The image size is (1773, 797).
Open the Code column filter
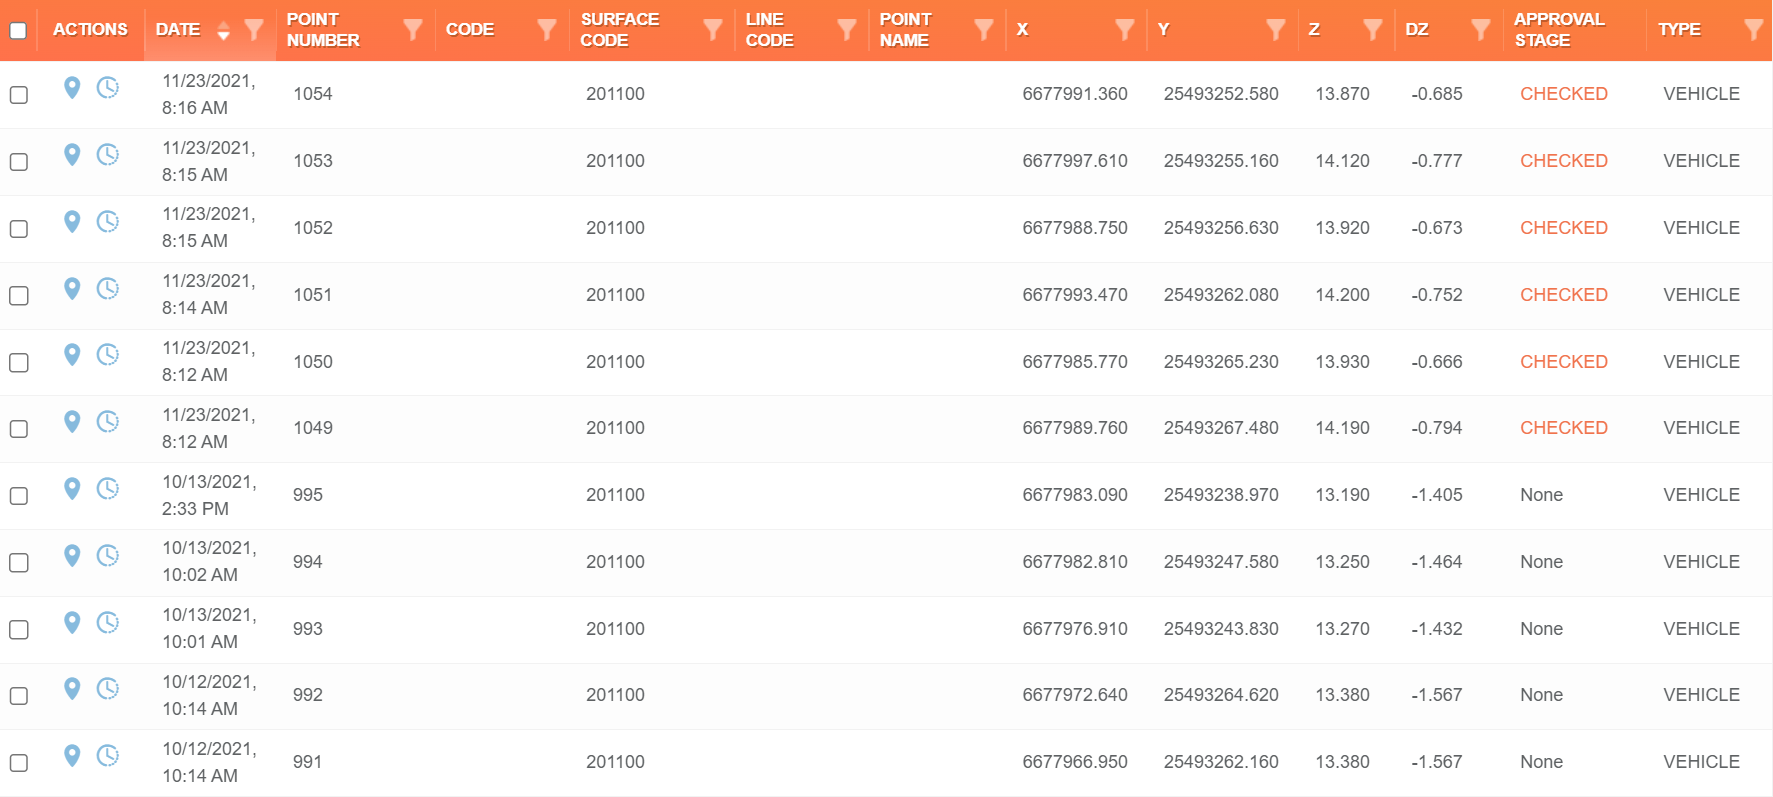pyautogui.click(x=546, y=30)
